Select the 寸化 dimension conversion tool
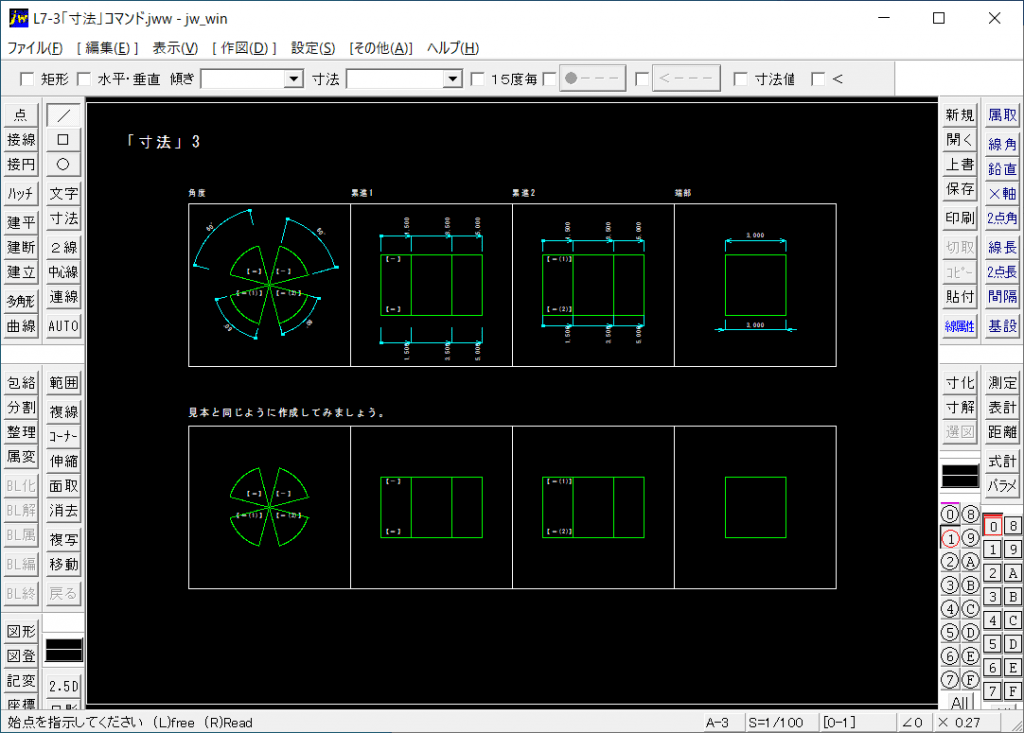Screen dimensions: 1024x733 pyautogui.click(x=960, y=383)
